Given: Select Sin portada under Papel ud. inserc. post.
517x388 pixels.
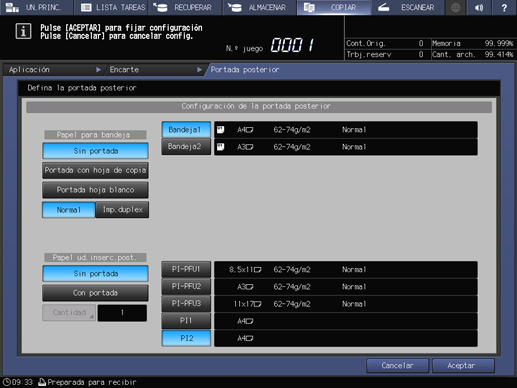Looking at the screenshot, I should coord(95,273).
